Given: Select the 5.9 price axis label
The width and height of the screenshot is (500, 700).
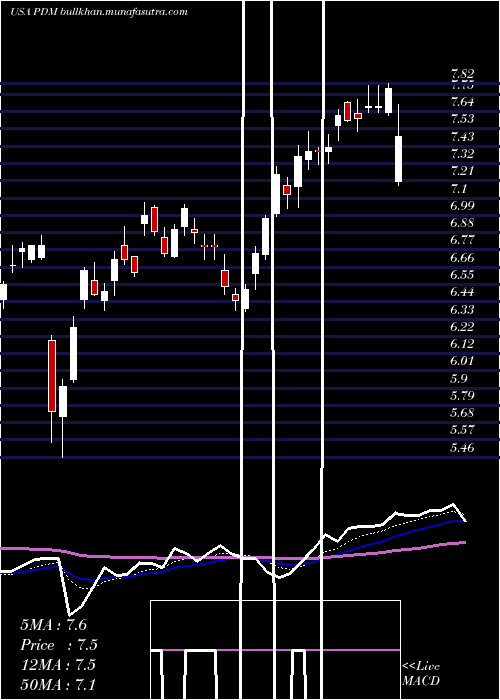Looking at the screenshot, I should click(459, 379).
